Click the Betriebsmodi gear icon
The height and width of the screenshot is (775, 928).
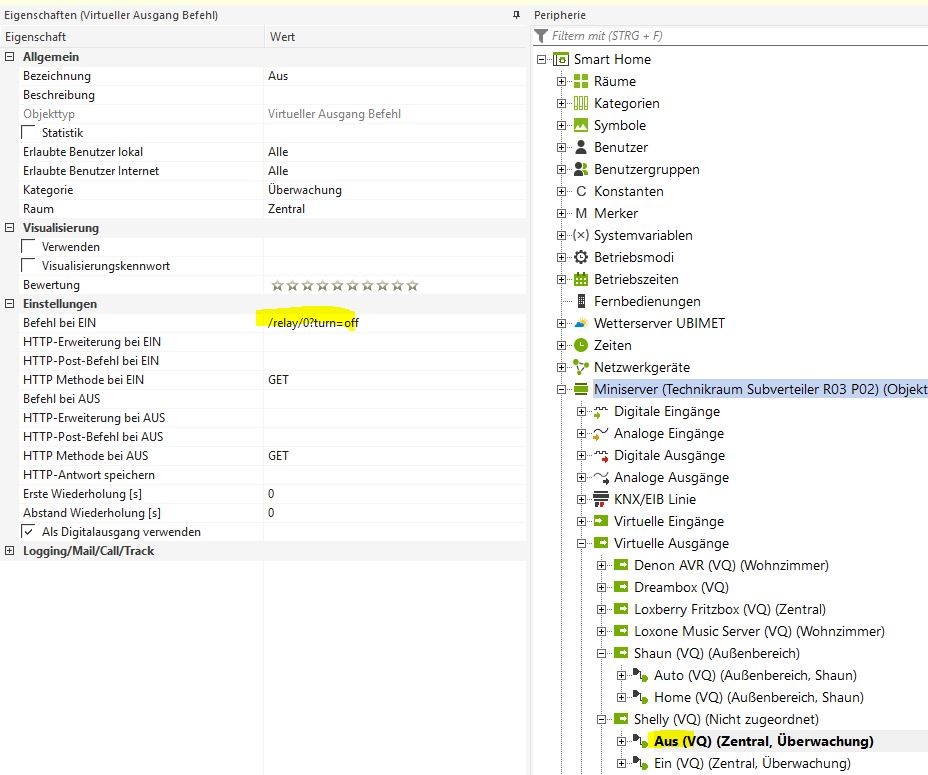coord(581,257)
